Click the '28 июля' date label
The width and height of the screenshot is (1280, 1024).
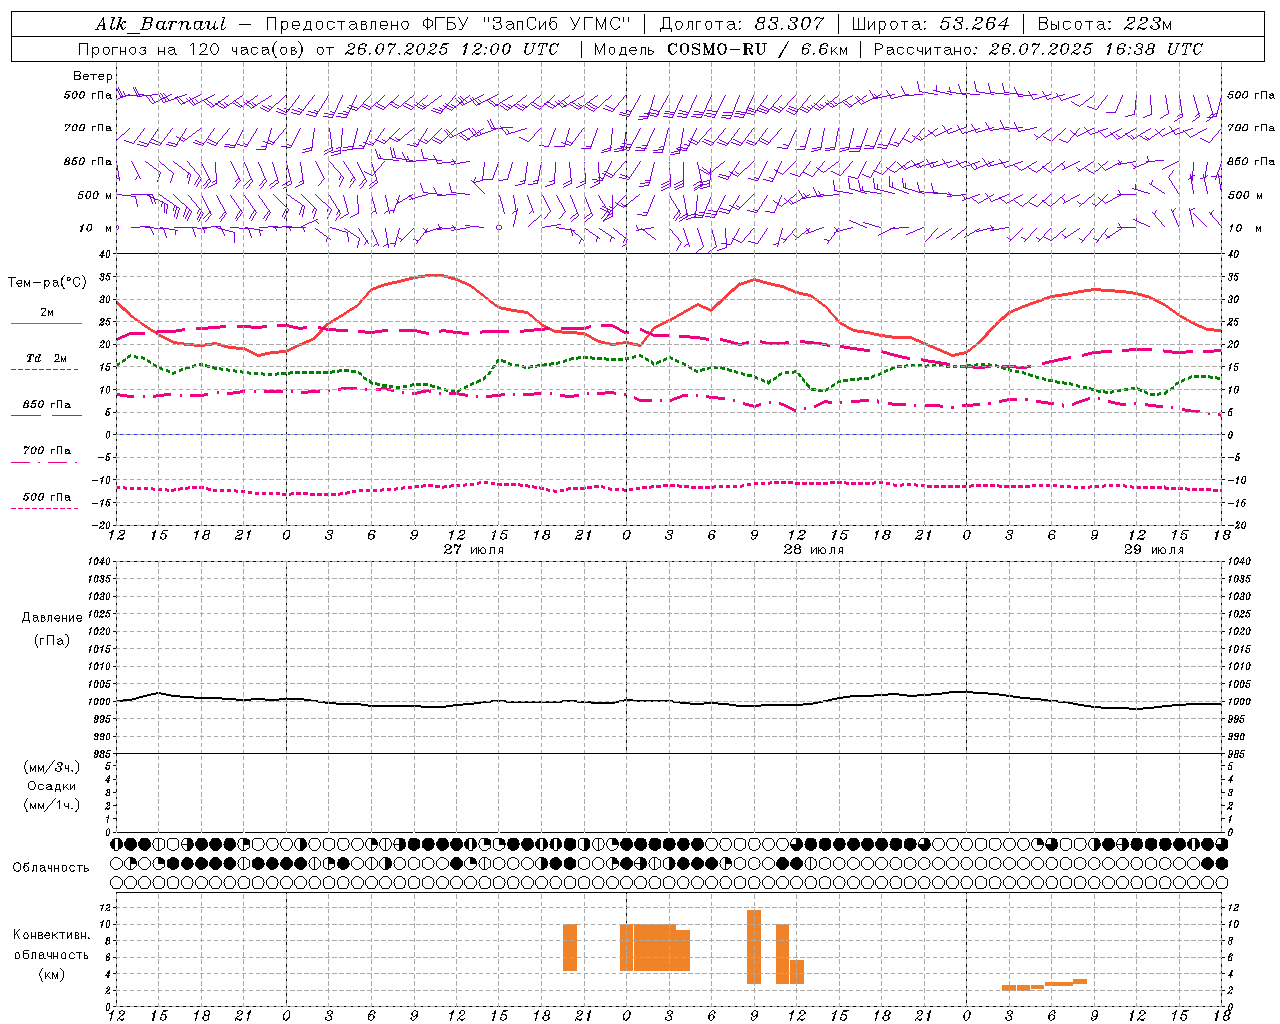(814, 550)
